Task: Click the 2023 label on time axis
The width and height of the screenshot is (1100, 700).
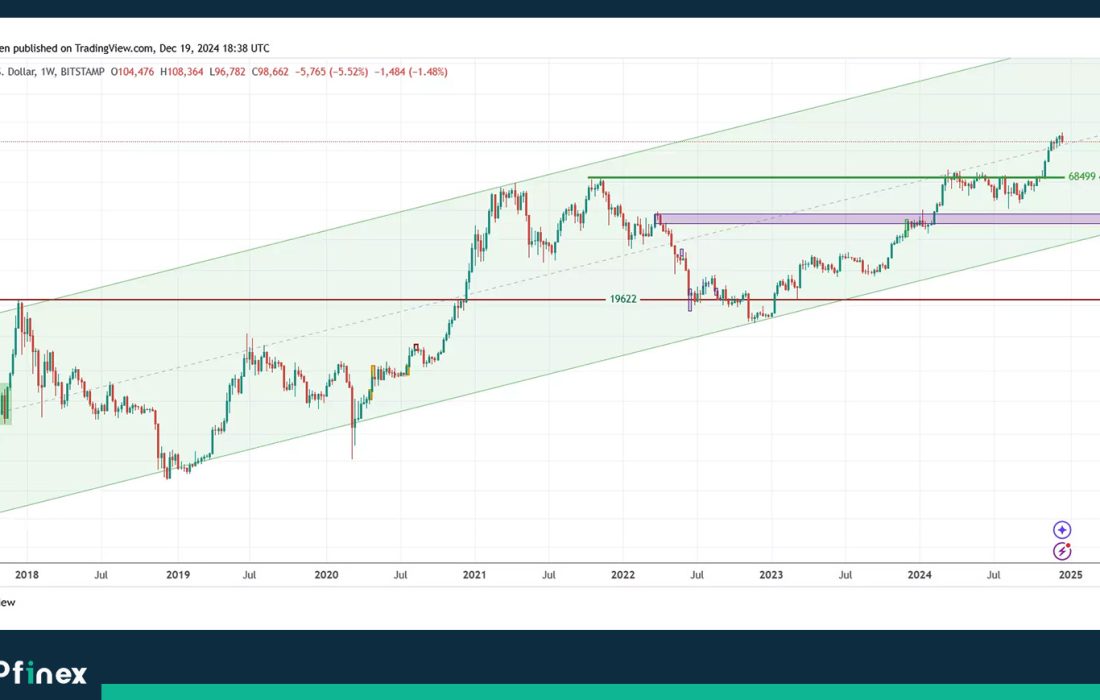Action: pos(771,575)
